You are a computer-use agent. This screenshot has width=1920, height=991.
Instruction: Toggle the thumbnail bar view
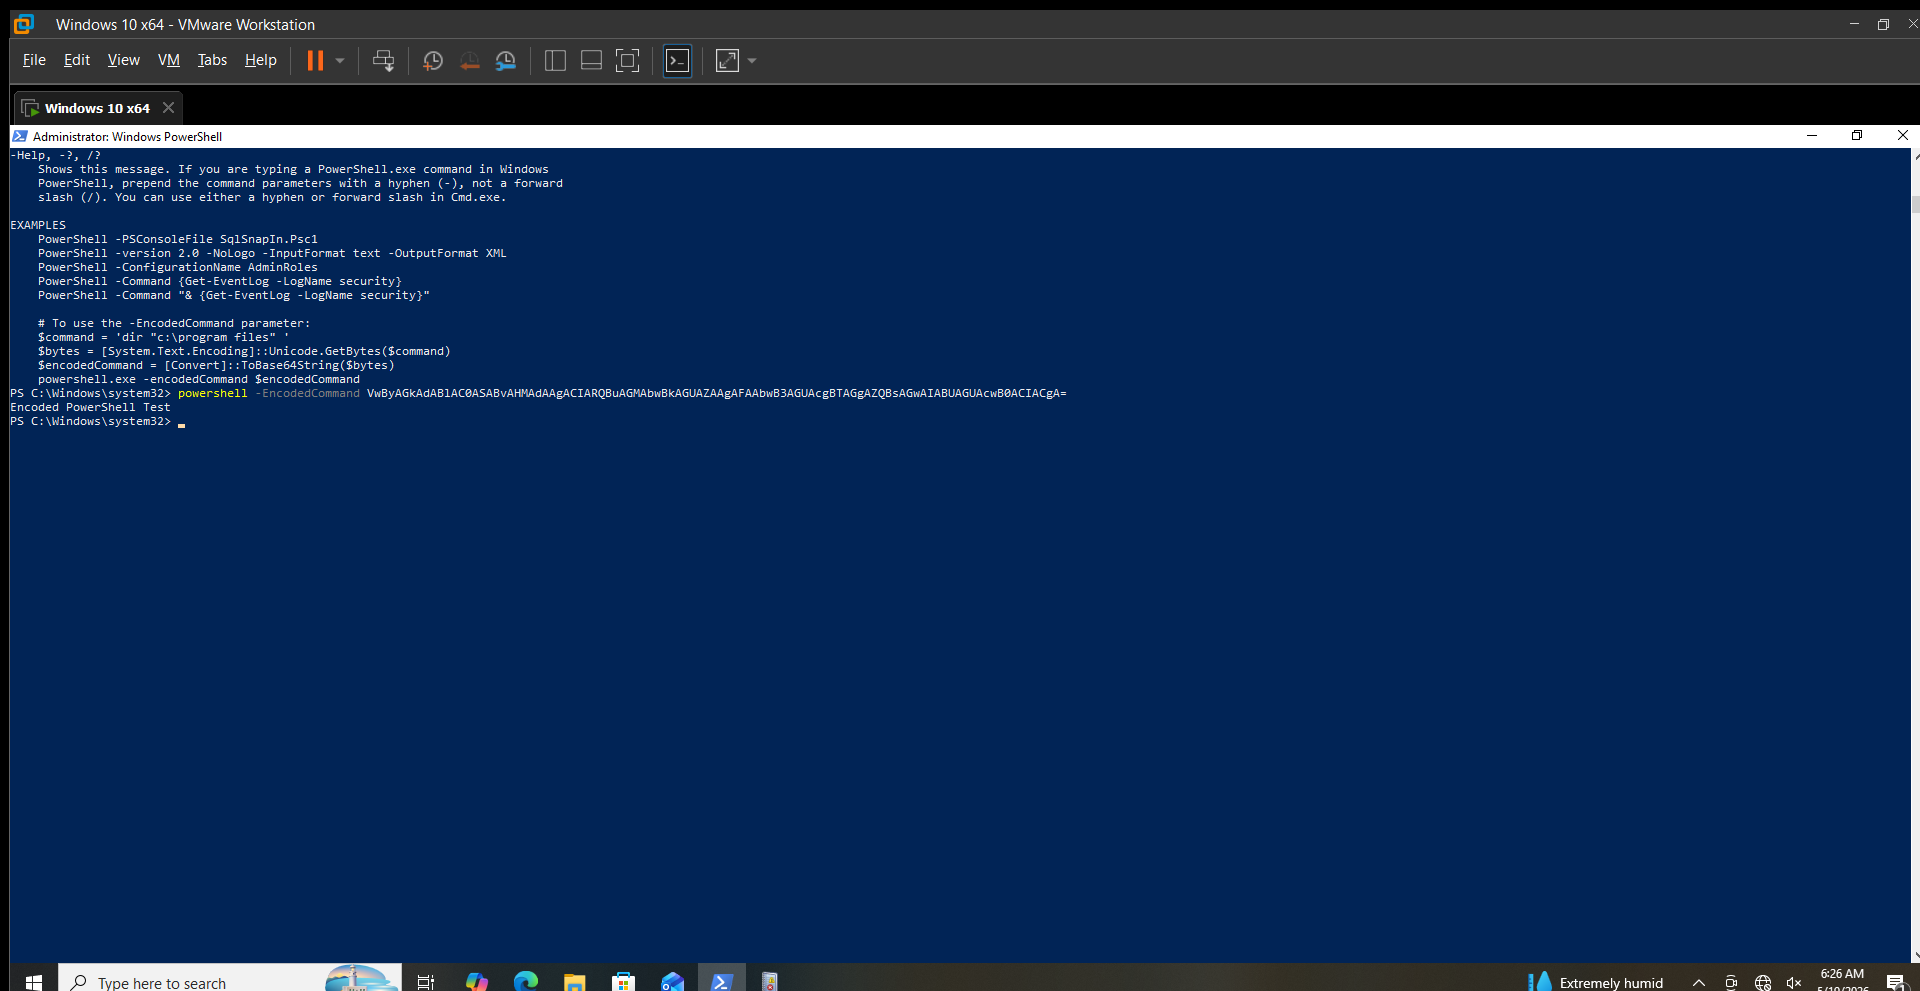(x=591, y=61)
